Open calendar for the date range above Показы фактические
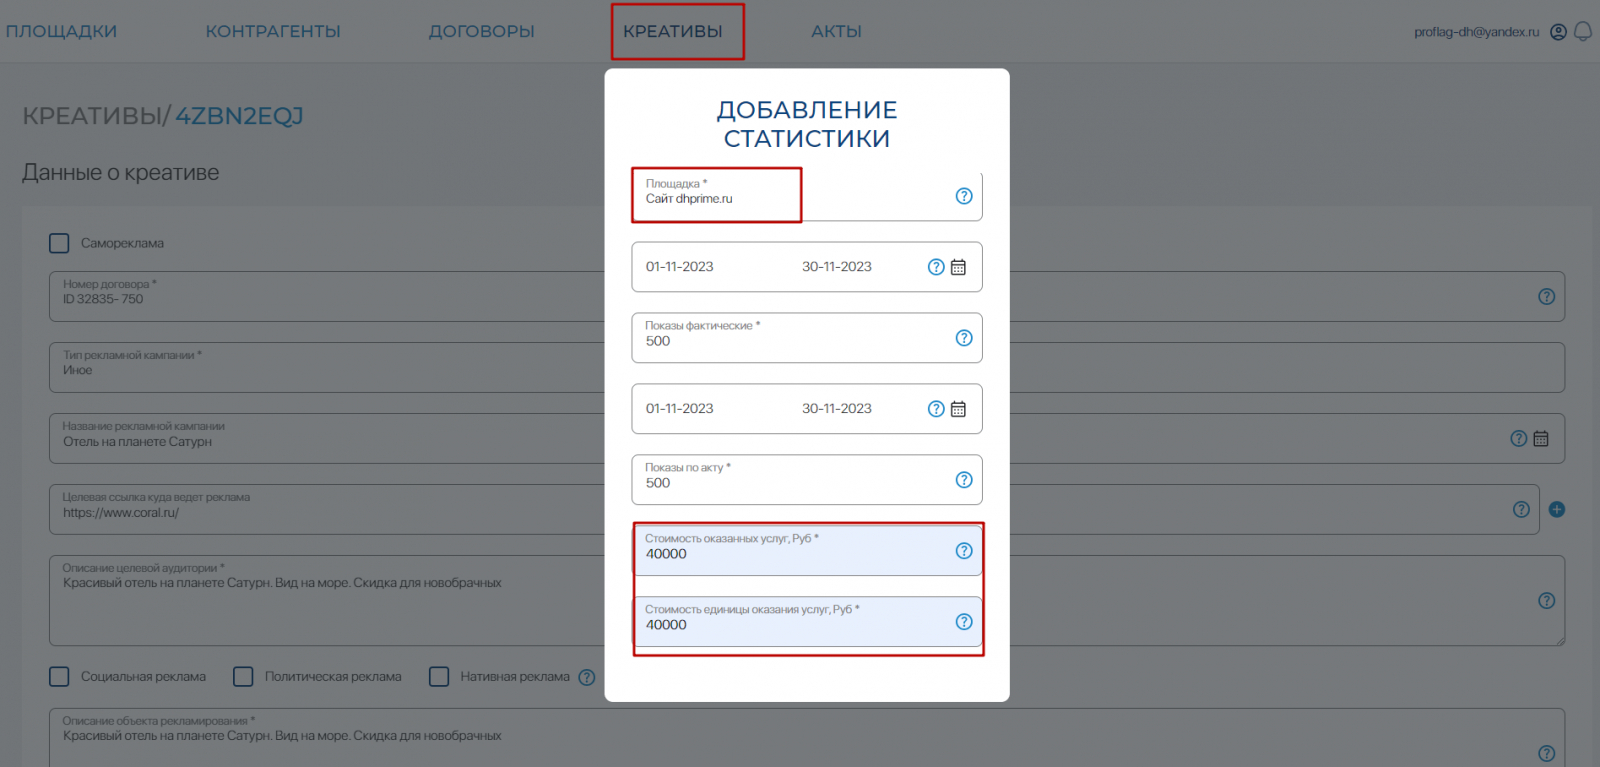 tap(958, 267)
